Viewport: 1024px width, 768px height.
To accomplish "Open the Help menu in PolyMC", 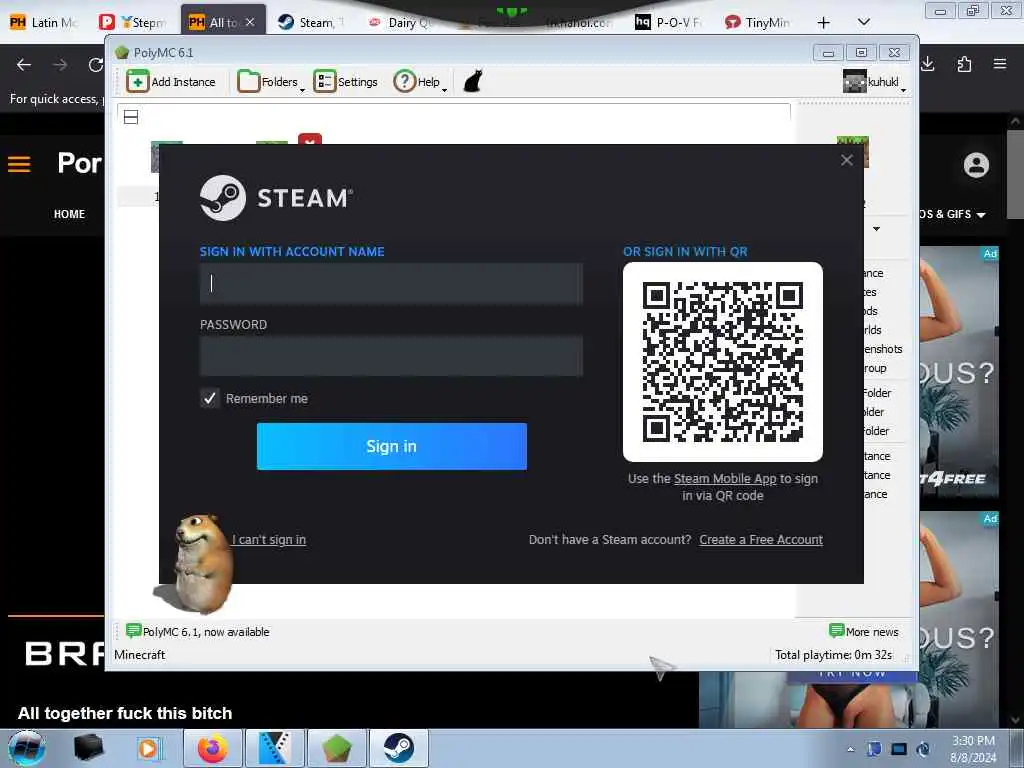I will pyautogui.click(x=420, y=82).
